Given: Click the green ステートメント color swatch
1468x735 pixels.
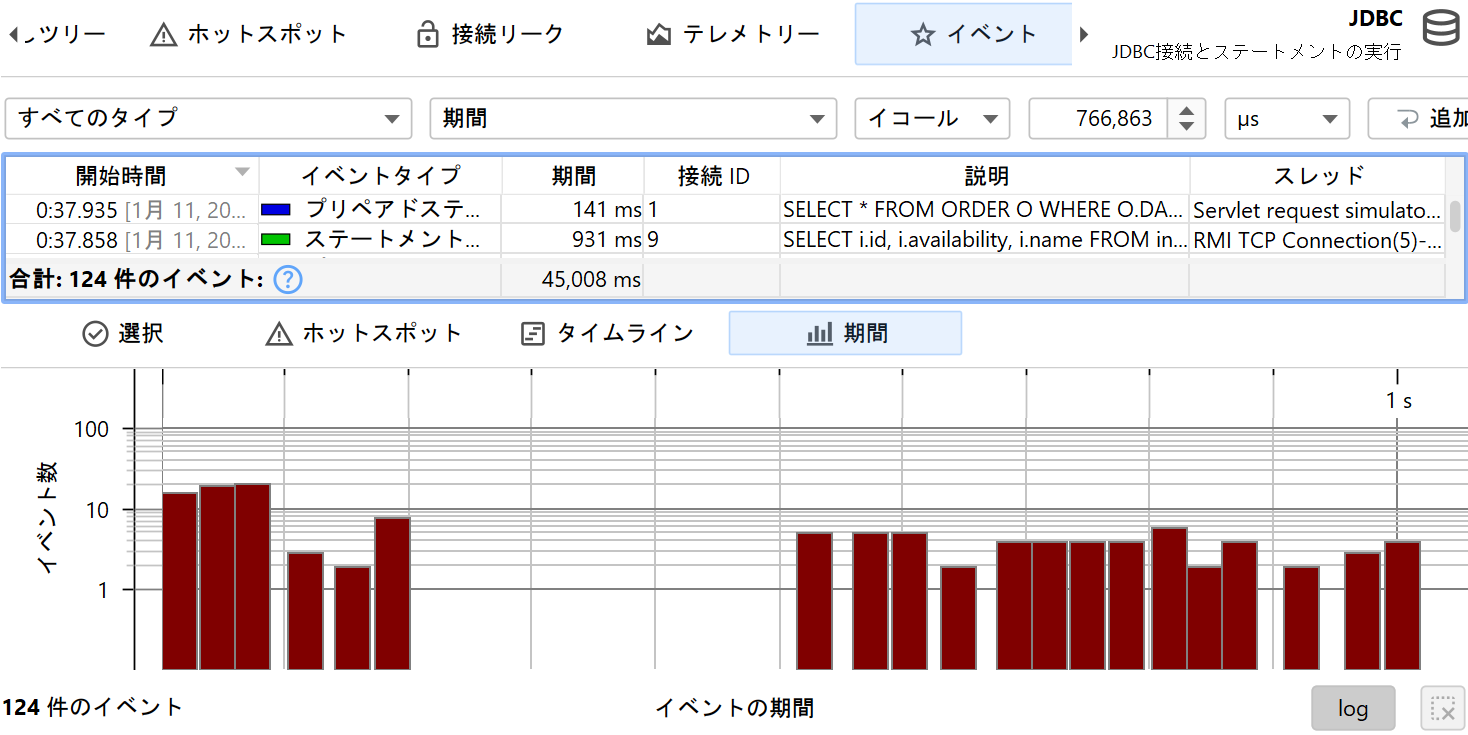Looking at the screenshot, I should [275, 240].
